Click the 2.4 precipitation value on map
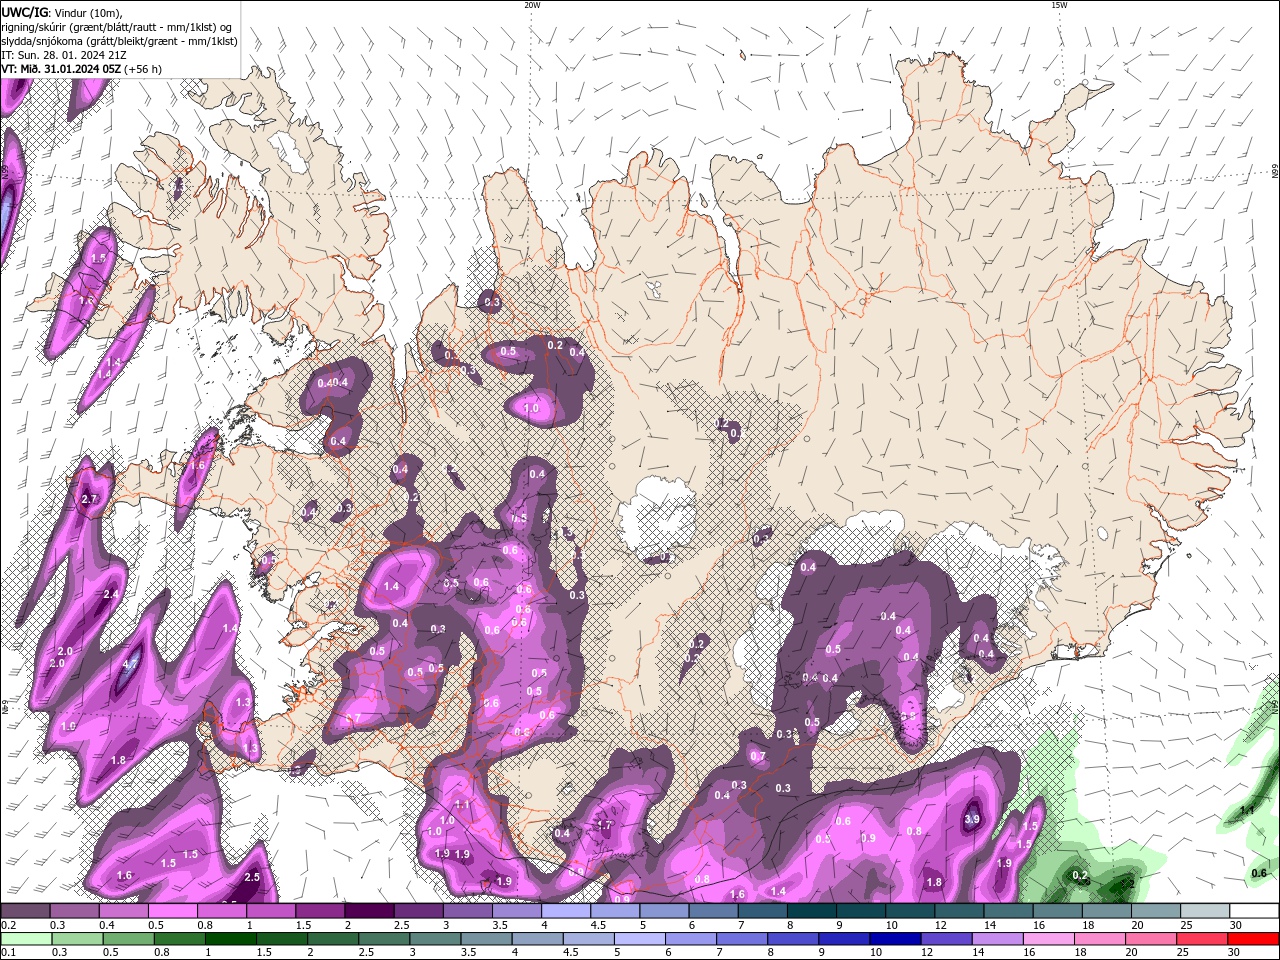The width and height of the screenshot is (1280, 960). click(111, 594)
